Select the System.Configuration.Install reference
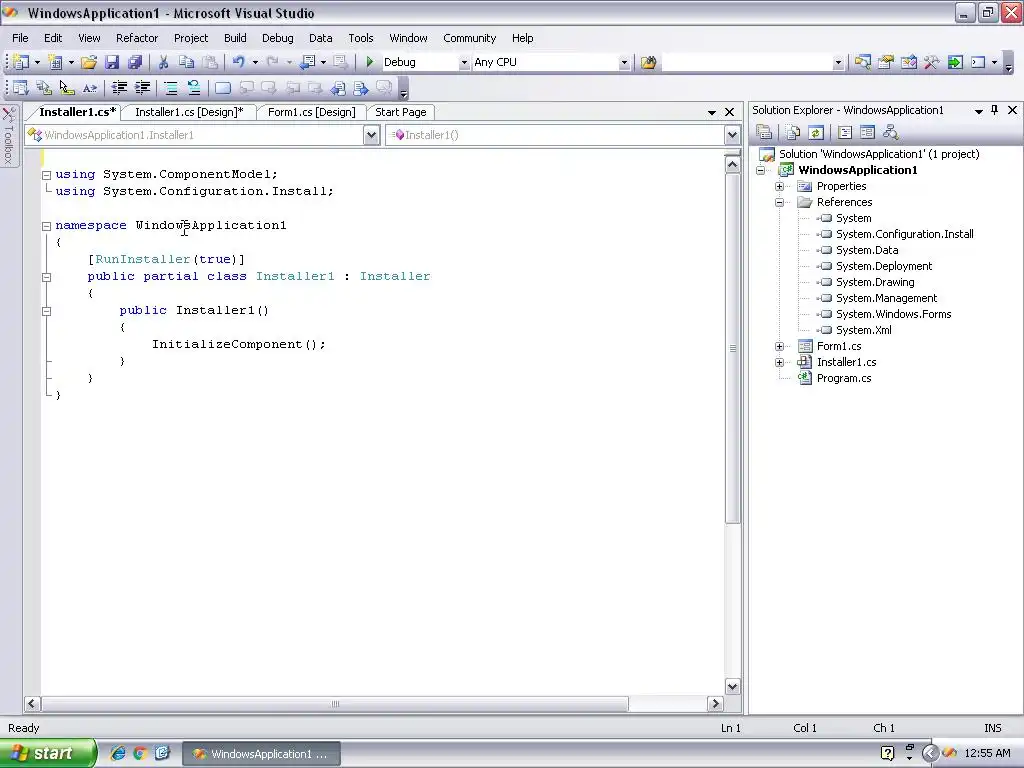 (904, 234)
